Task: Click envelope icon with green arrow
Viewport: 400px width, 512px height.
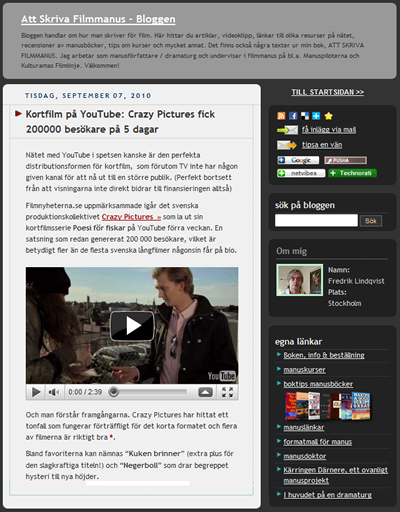Action: 287,130
